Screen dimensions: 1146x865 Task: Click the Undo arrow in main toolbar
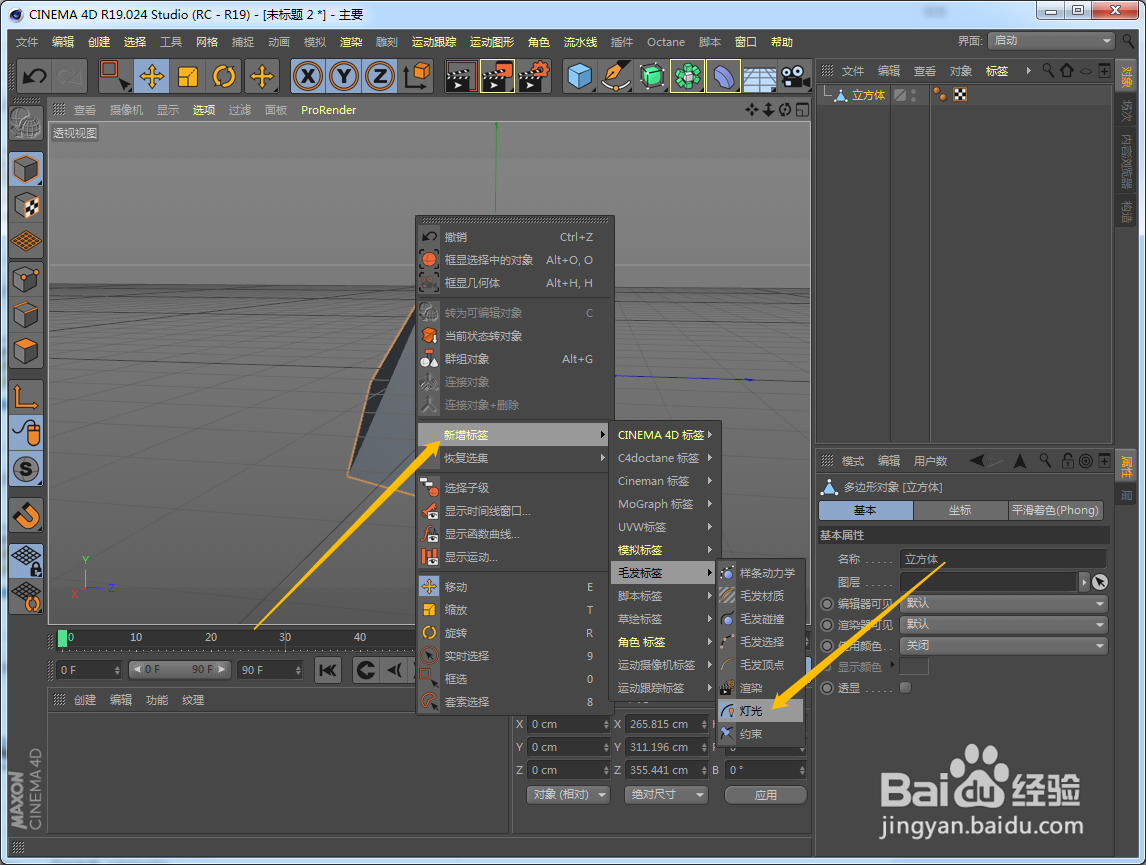pyautogui.click(x=34, y=76)
